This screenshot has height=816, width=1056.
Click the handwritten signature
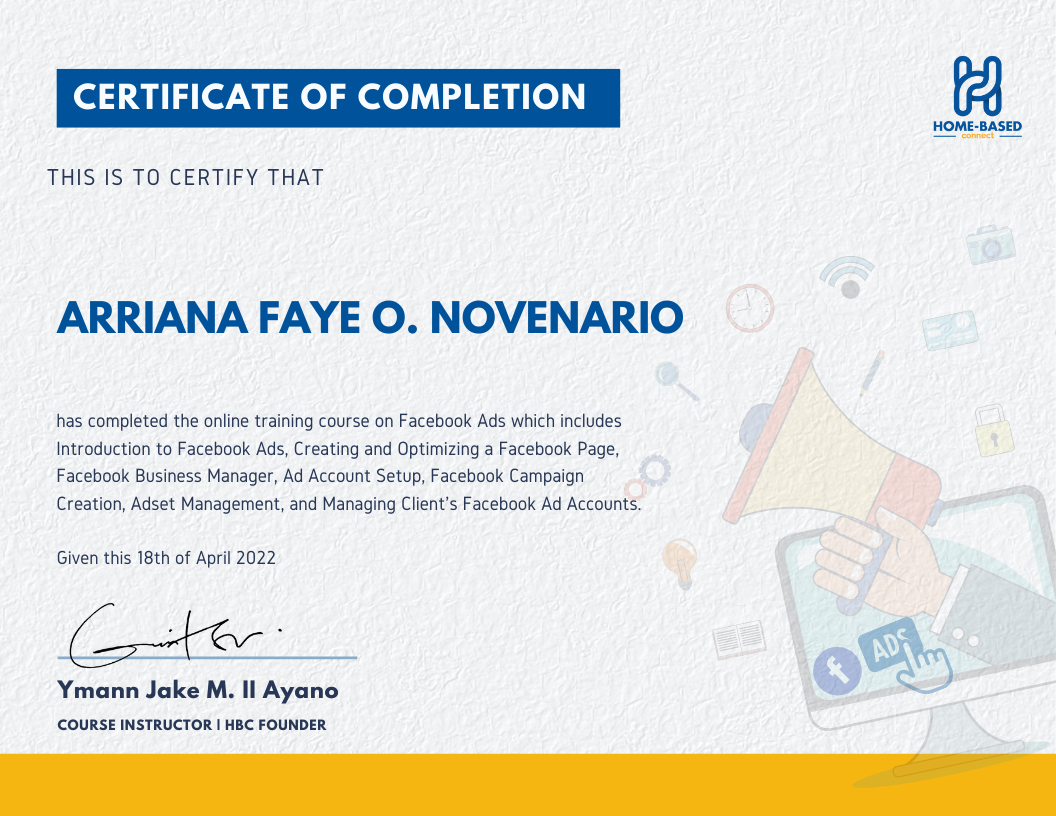(x=175, y=635)
